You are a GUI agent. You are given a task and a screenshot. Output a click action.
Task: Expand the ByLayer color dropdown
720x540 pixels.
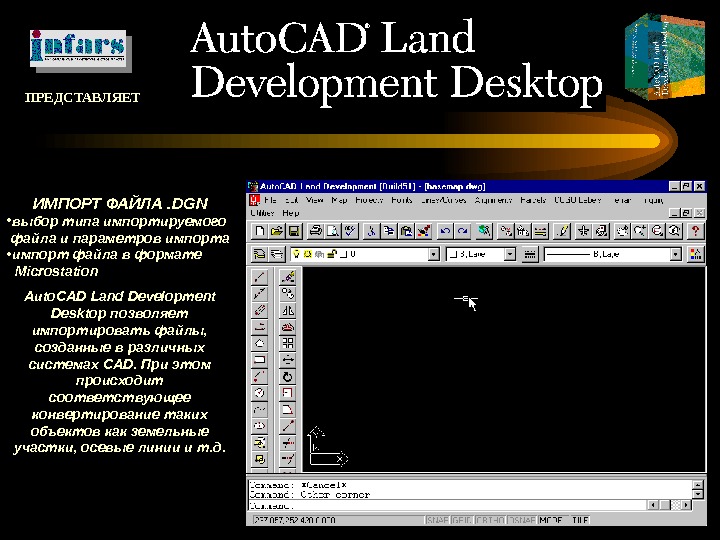(x=510, y=254)
